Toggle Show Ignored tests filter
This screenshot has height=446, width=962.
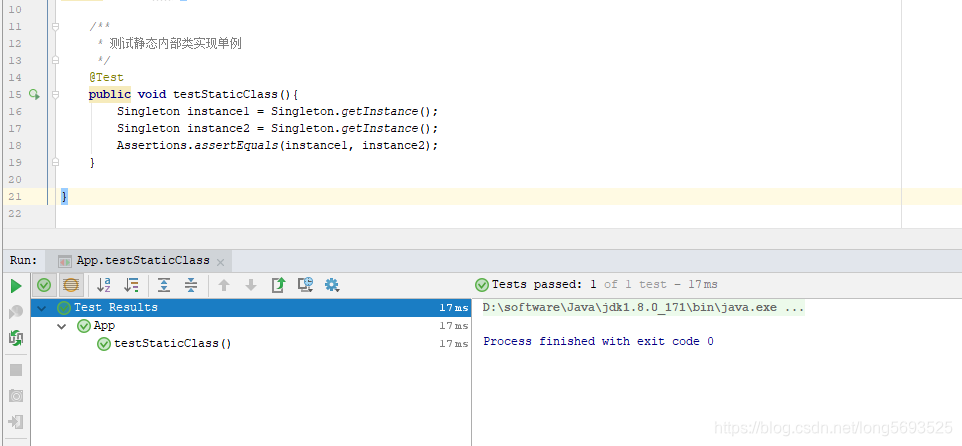pyautogui.click(x=71, y=285)
